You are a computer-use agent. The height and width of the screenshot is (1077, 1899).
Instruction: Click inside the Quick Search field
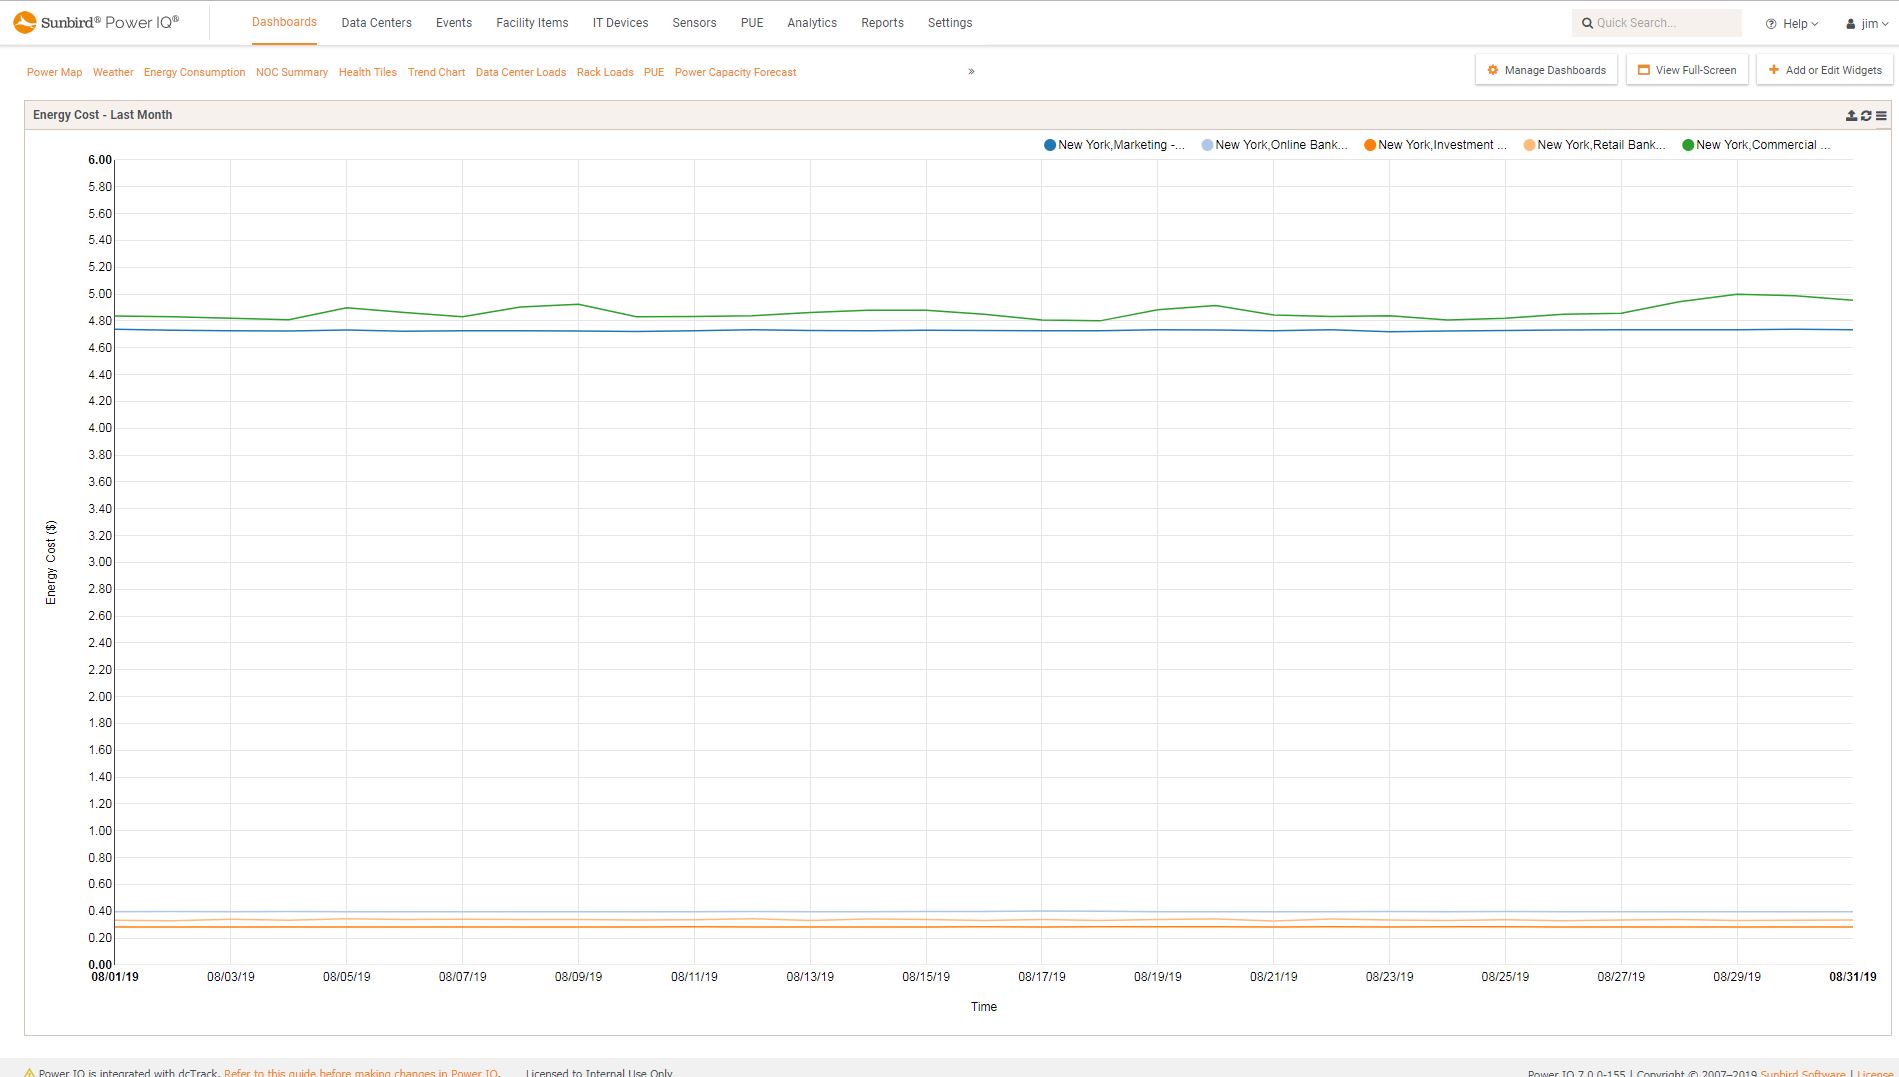(1655, 22)
